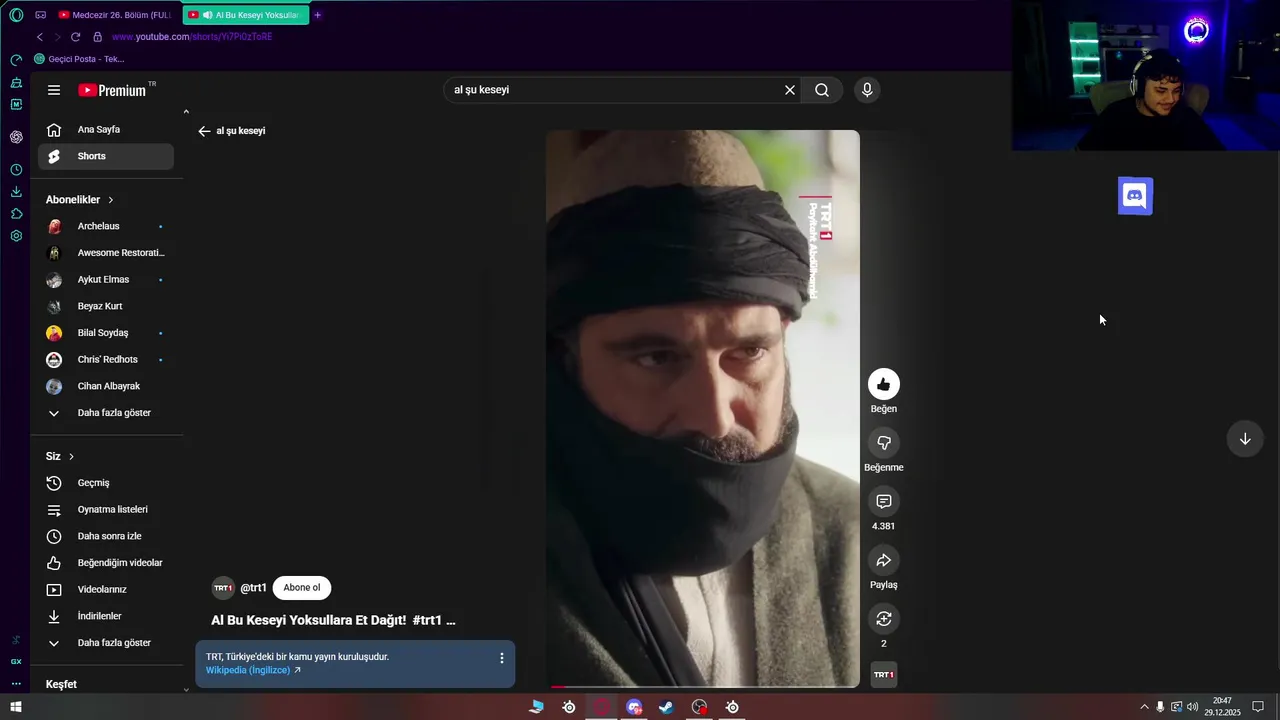Open the Cihan Albayrak channel
Image resolution: width=1280 pixels, height=720 pixels.
pos(106,386)
